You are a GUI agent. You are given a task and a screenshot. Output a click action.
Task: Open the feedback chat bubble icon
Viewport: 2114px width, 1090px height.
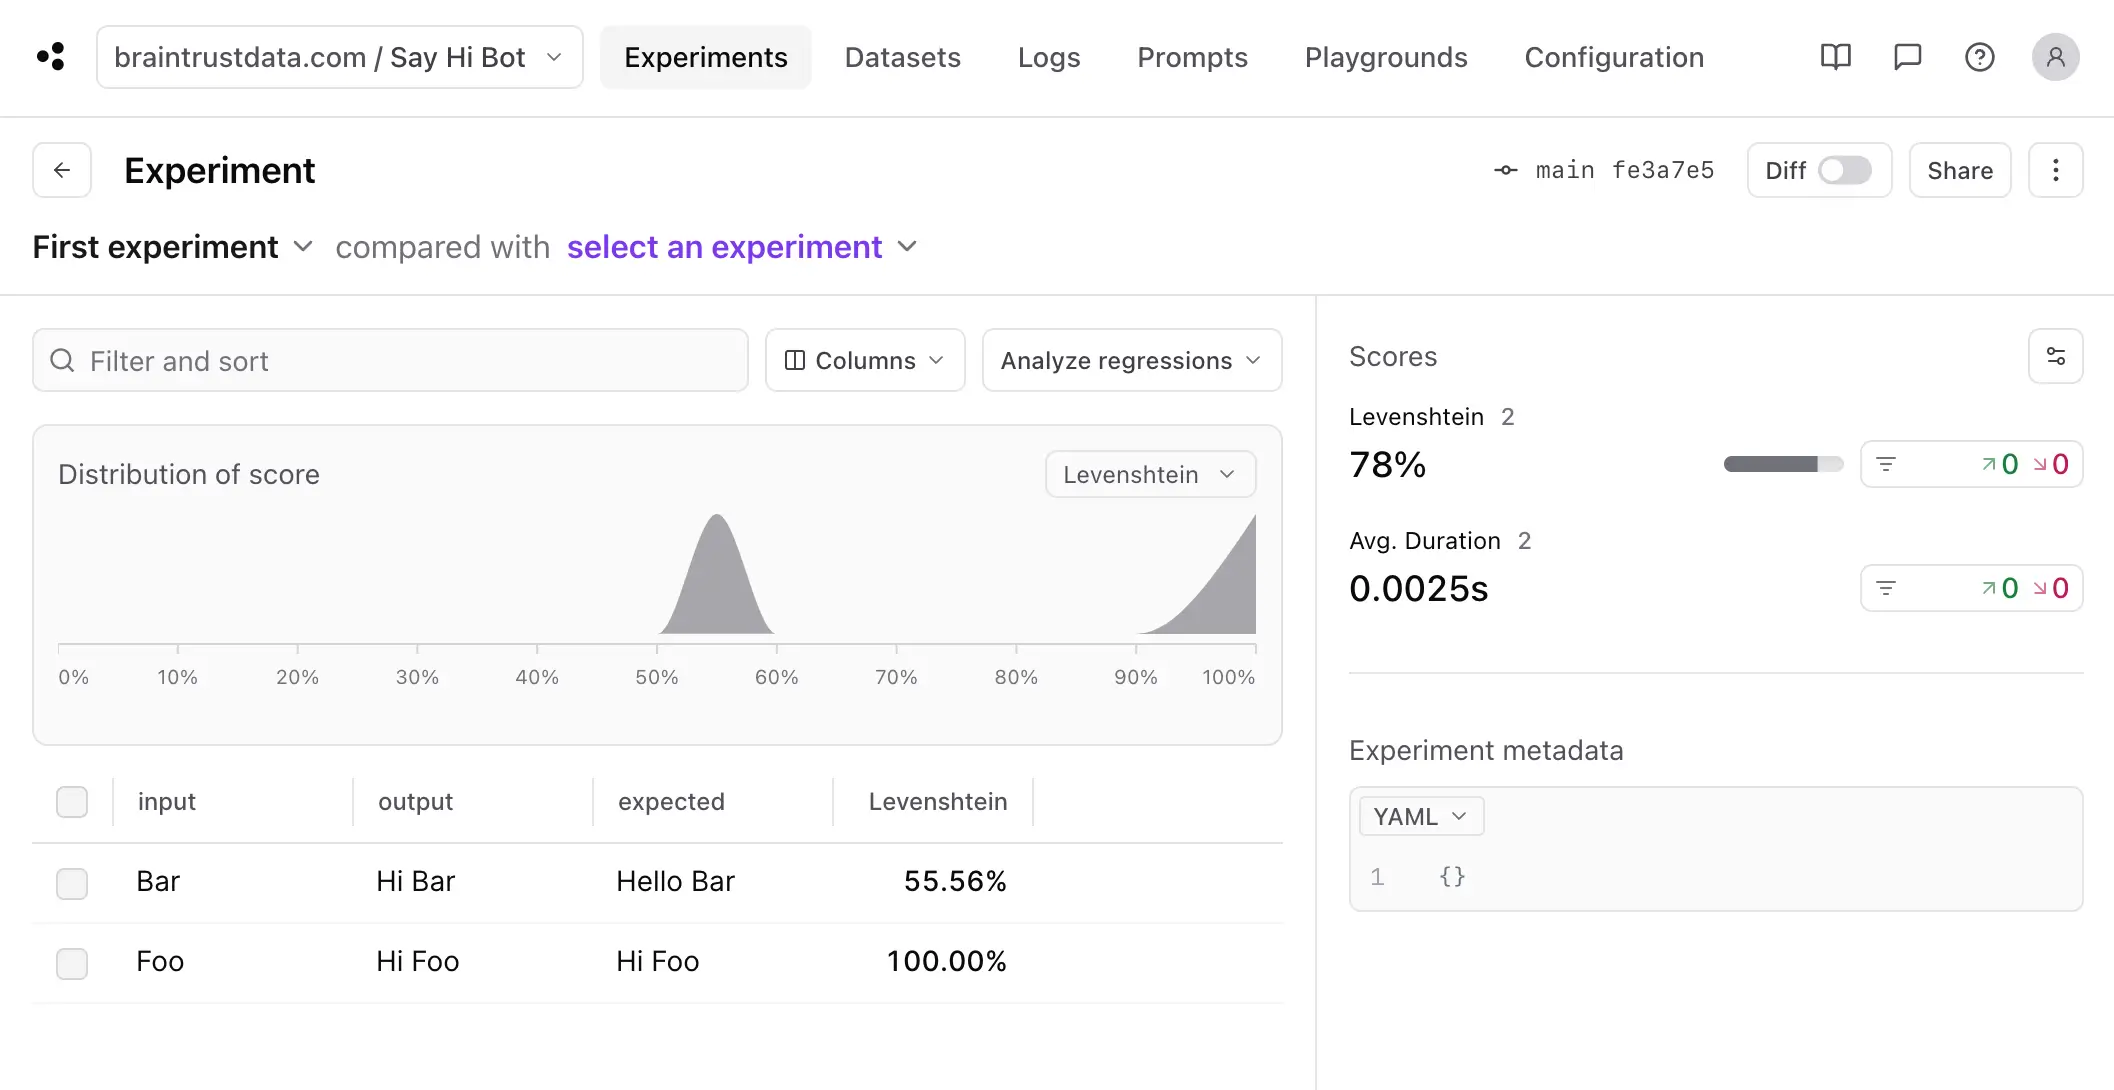coord(1907,57)
